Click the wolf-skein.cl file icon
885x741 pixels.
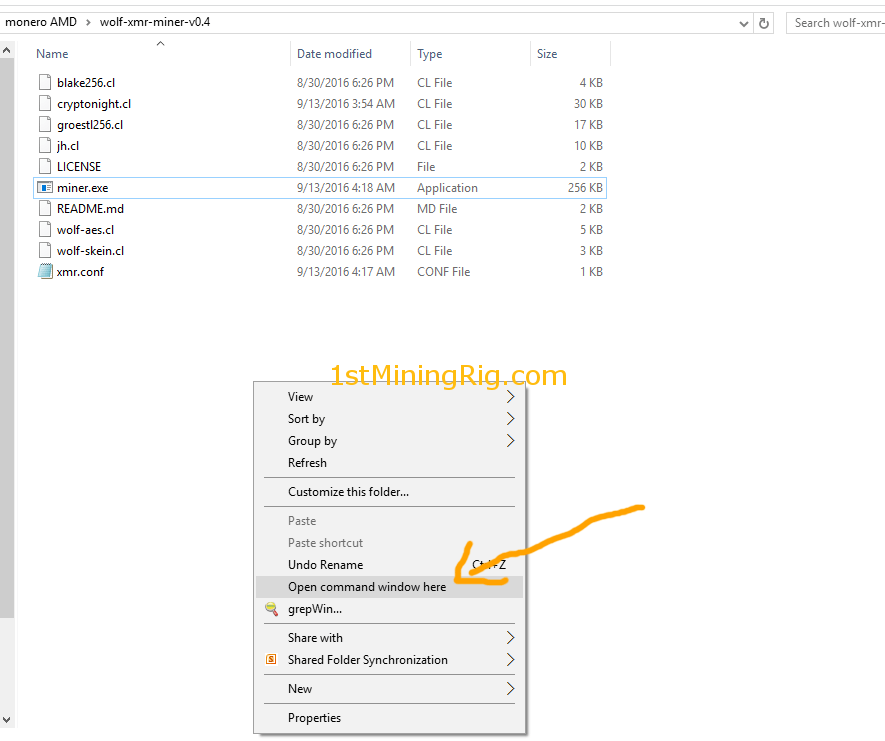[45, 251]
